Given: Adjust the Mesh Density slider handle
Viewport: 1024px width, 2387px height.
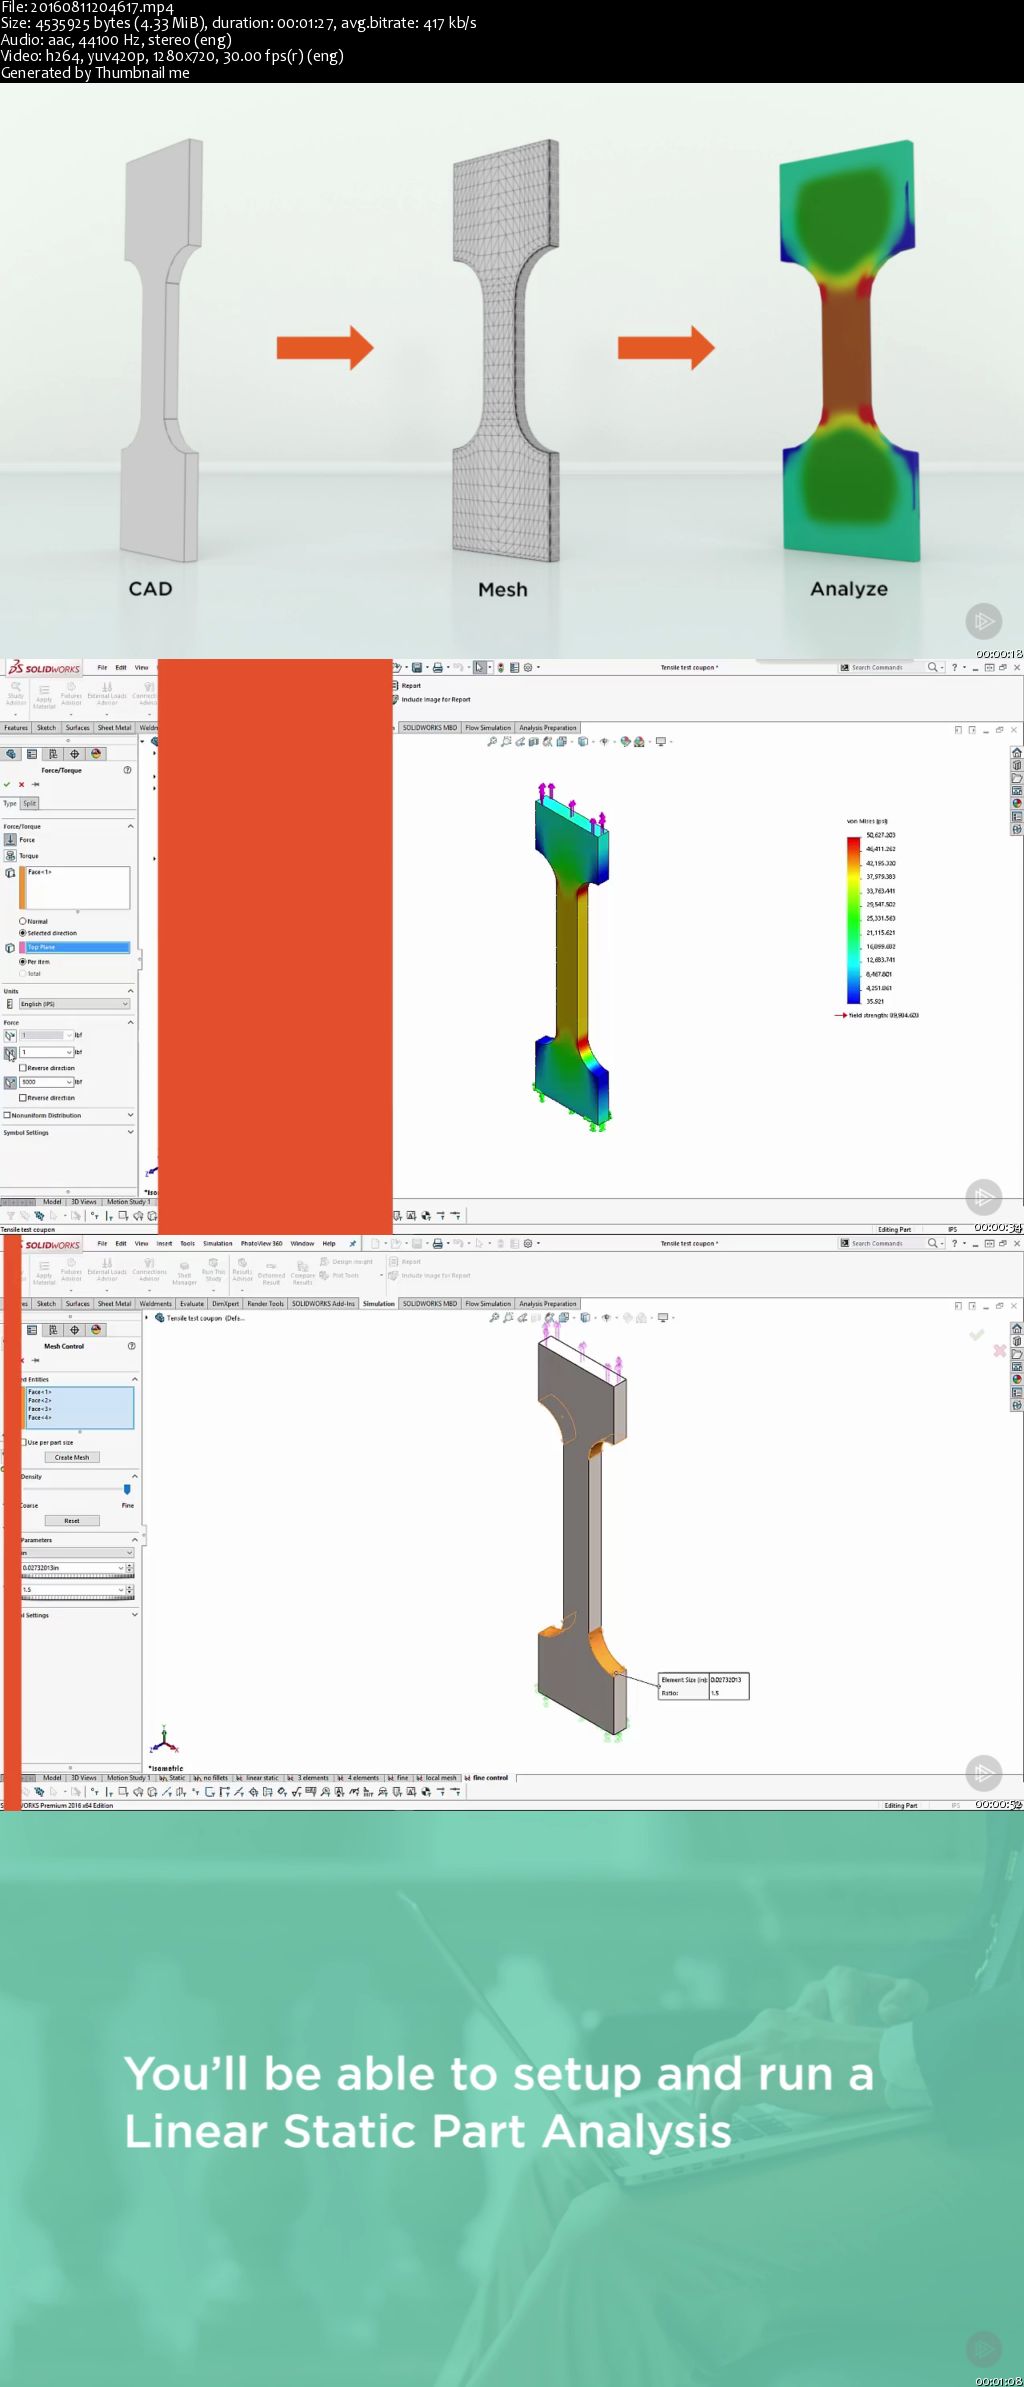Looking at the screenshot, I should tap(127, 1489).
